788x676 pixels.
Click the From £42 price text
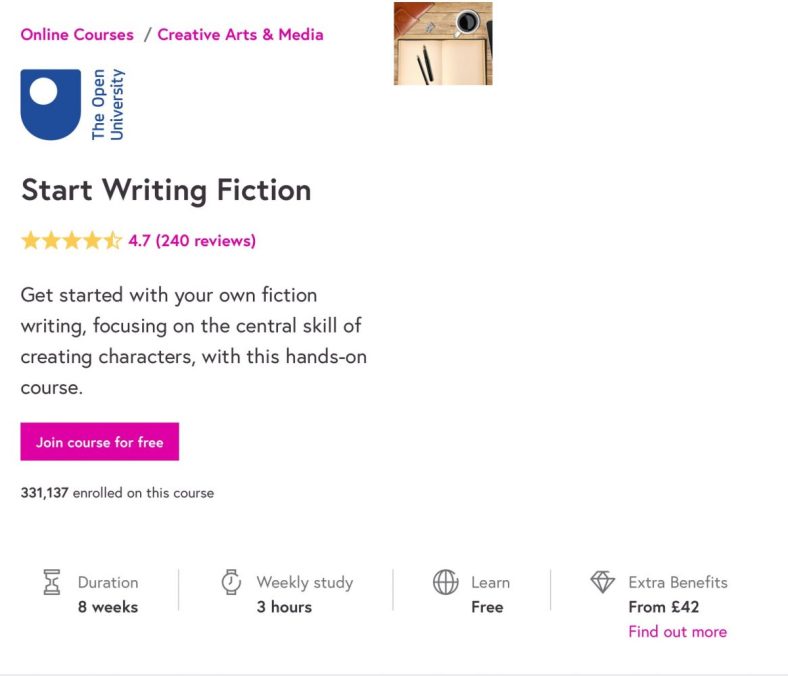[663, 607]
